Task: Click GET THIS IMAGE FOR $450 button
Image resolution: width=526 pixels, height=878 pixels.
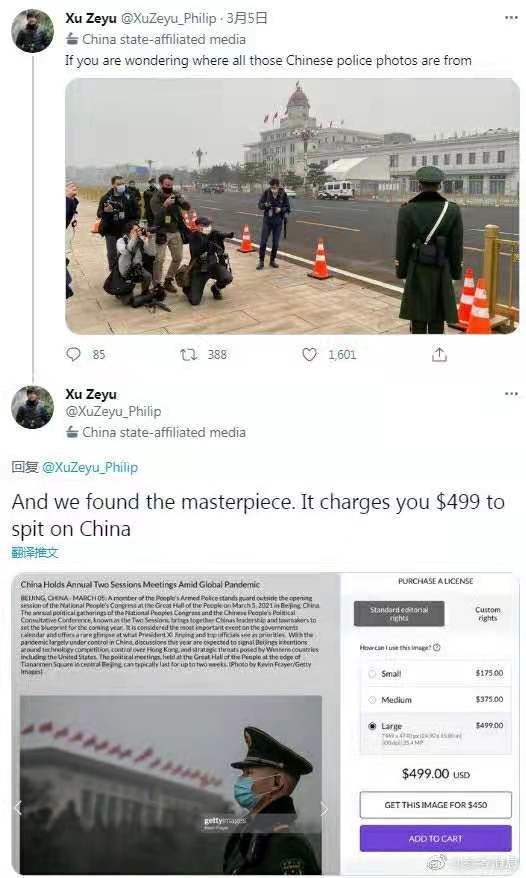Action: tap(436, 805)
